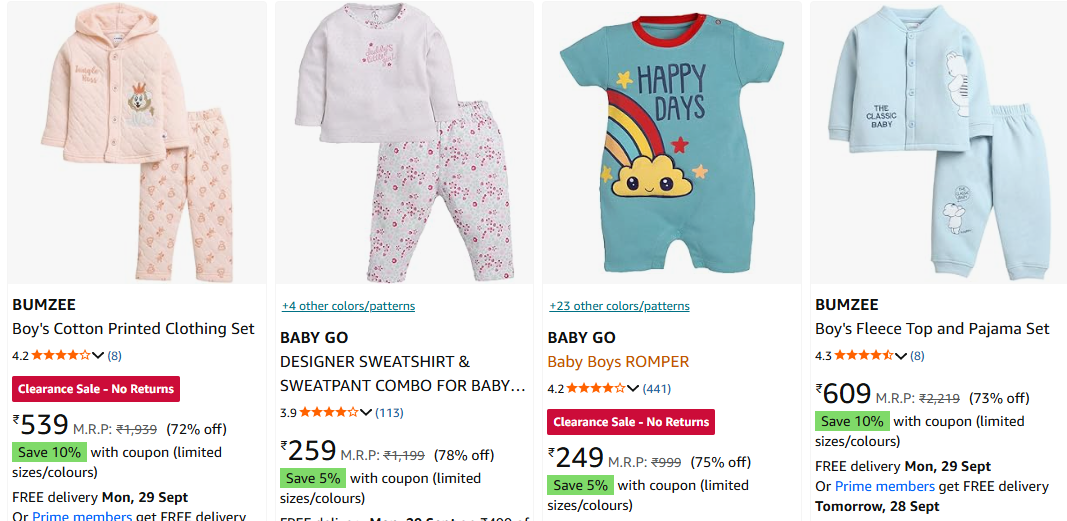Open Boy's Fleece Top and Pajama Set title
Viewport: 1067px width, 521px height.
[932, 328]
